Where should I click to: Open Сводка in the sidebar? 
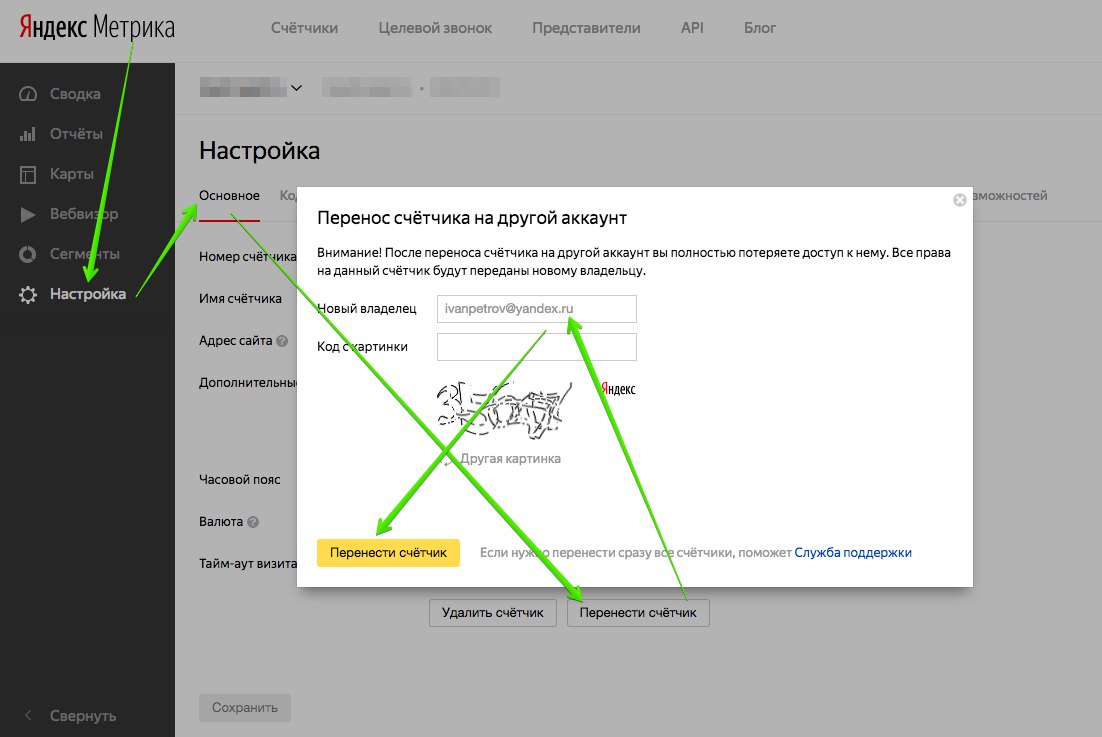[x=75, y=93]
